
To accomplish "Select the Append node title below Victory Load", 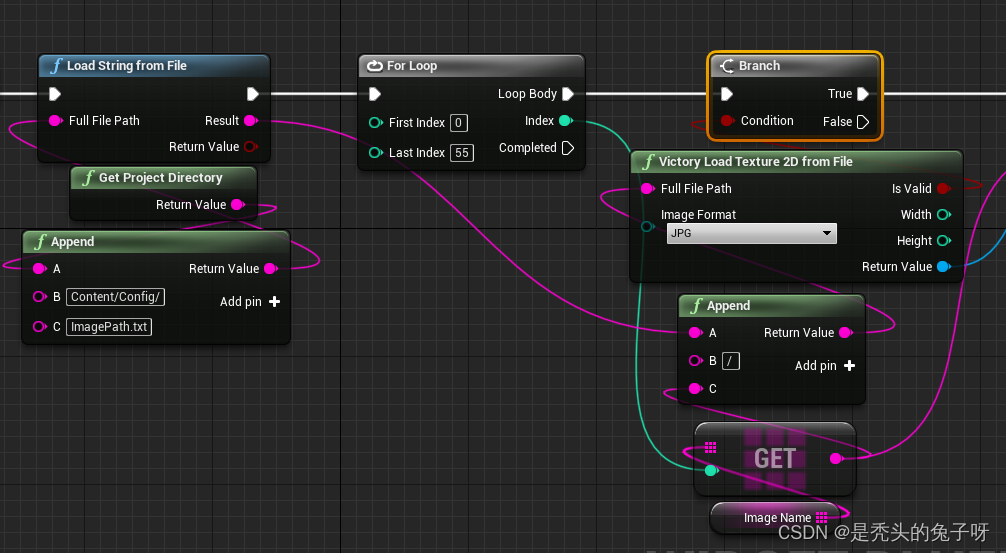I will click(728, 306).
